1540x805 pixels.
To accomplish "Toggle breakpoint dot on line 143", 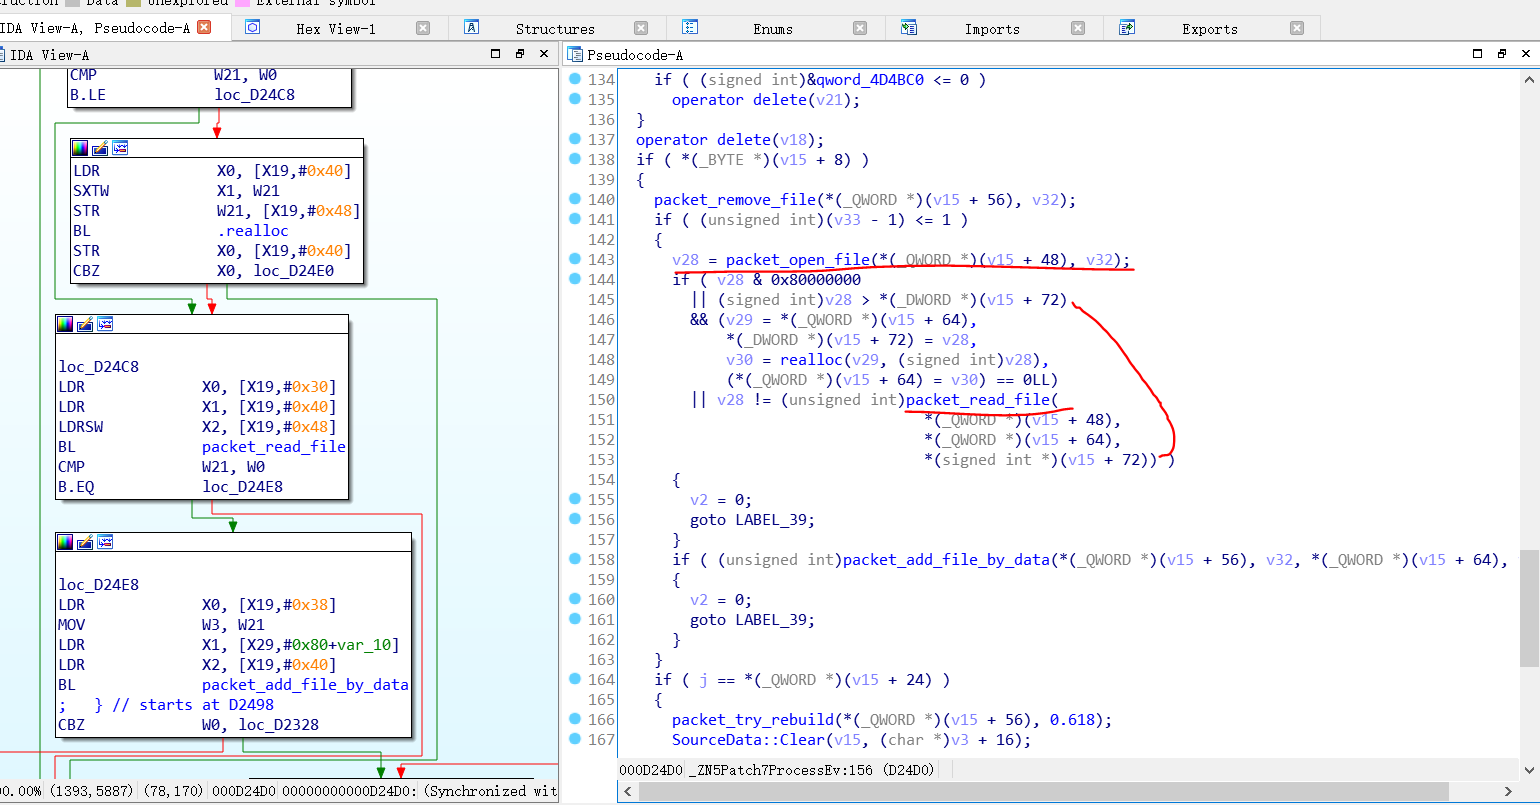I will tap(575, 258).
